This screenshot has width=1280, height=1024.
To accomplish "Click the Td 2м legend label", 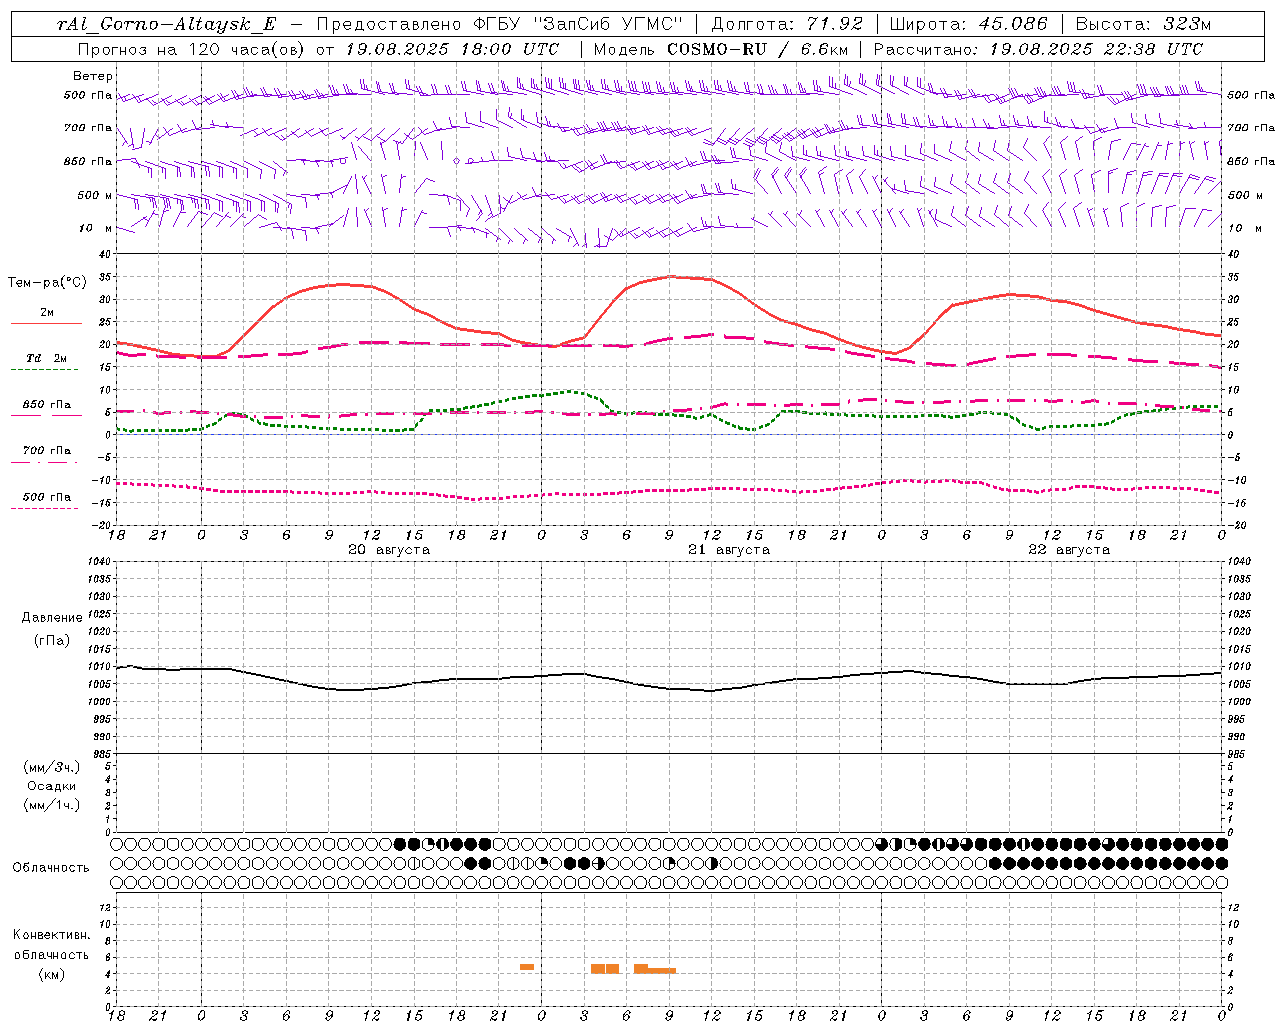I will (x=47, y=358).
